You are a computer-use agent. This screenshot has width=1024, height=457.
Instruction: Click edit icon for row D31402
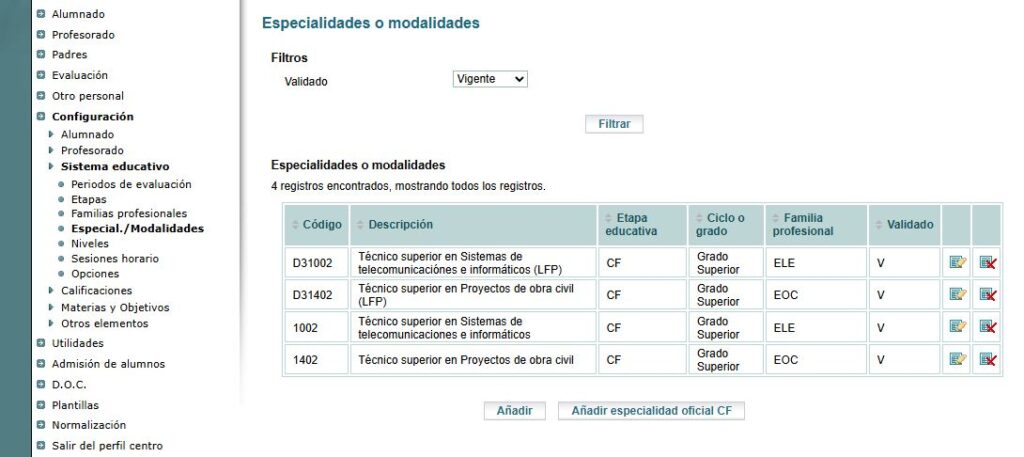(x=957, y=294)
